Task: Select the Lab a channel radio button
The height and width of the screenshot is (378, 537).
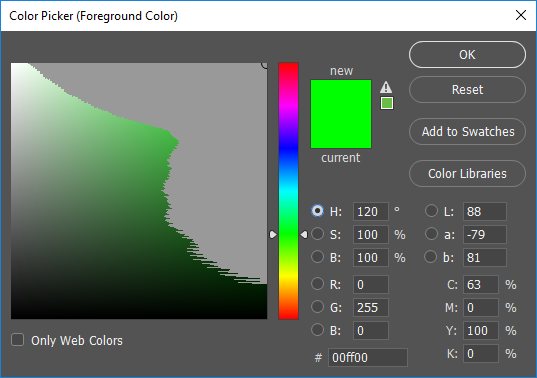Action: 431,234
